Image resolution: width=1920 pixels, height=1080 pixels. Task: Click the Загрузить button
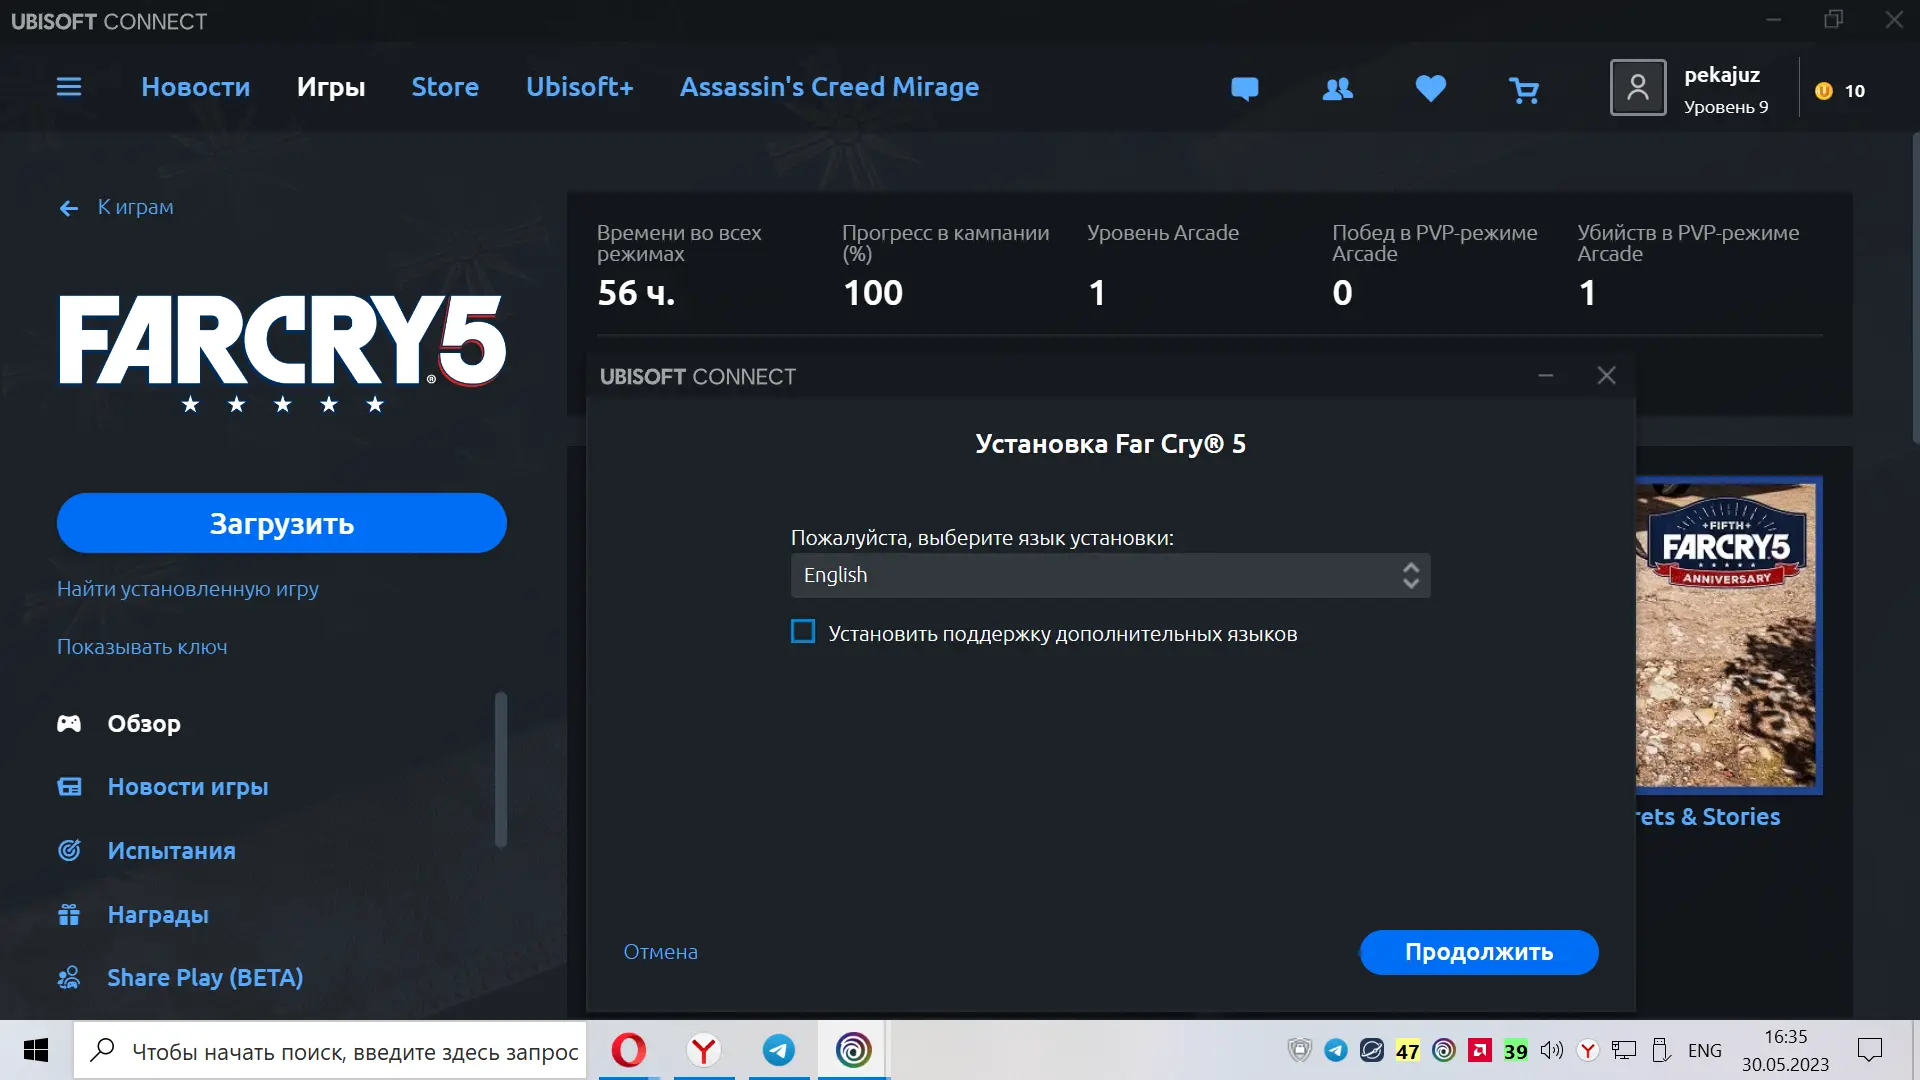(x=282, y=523)
